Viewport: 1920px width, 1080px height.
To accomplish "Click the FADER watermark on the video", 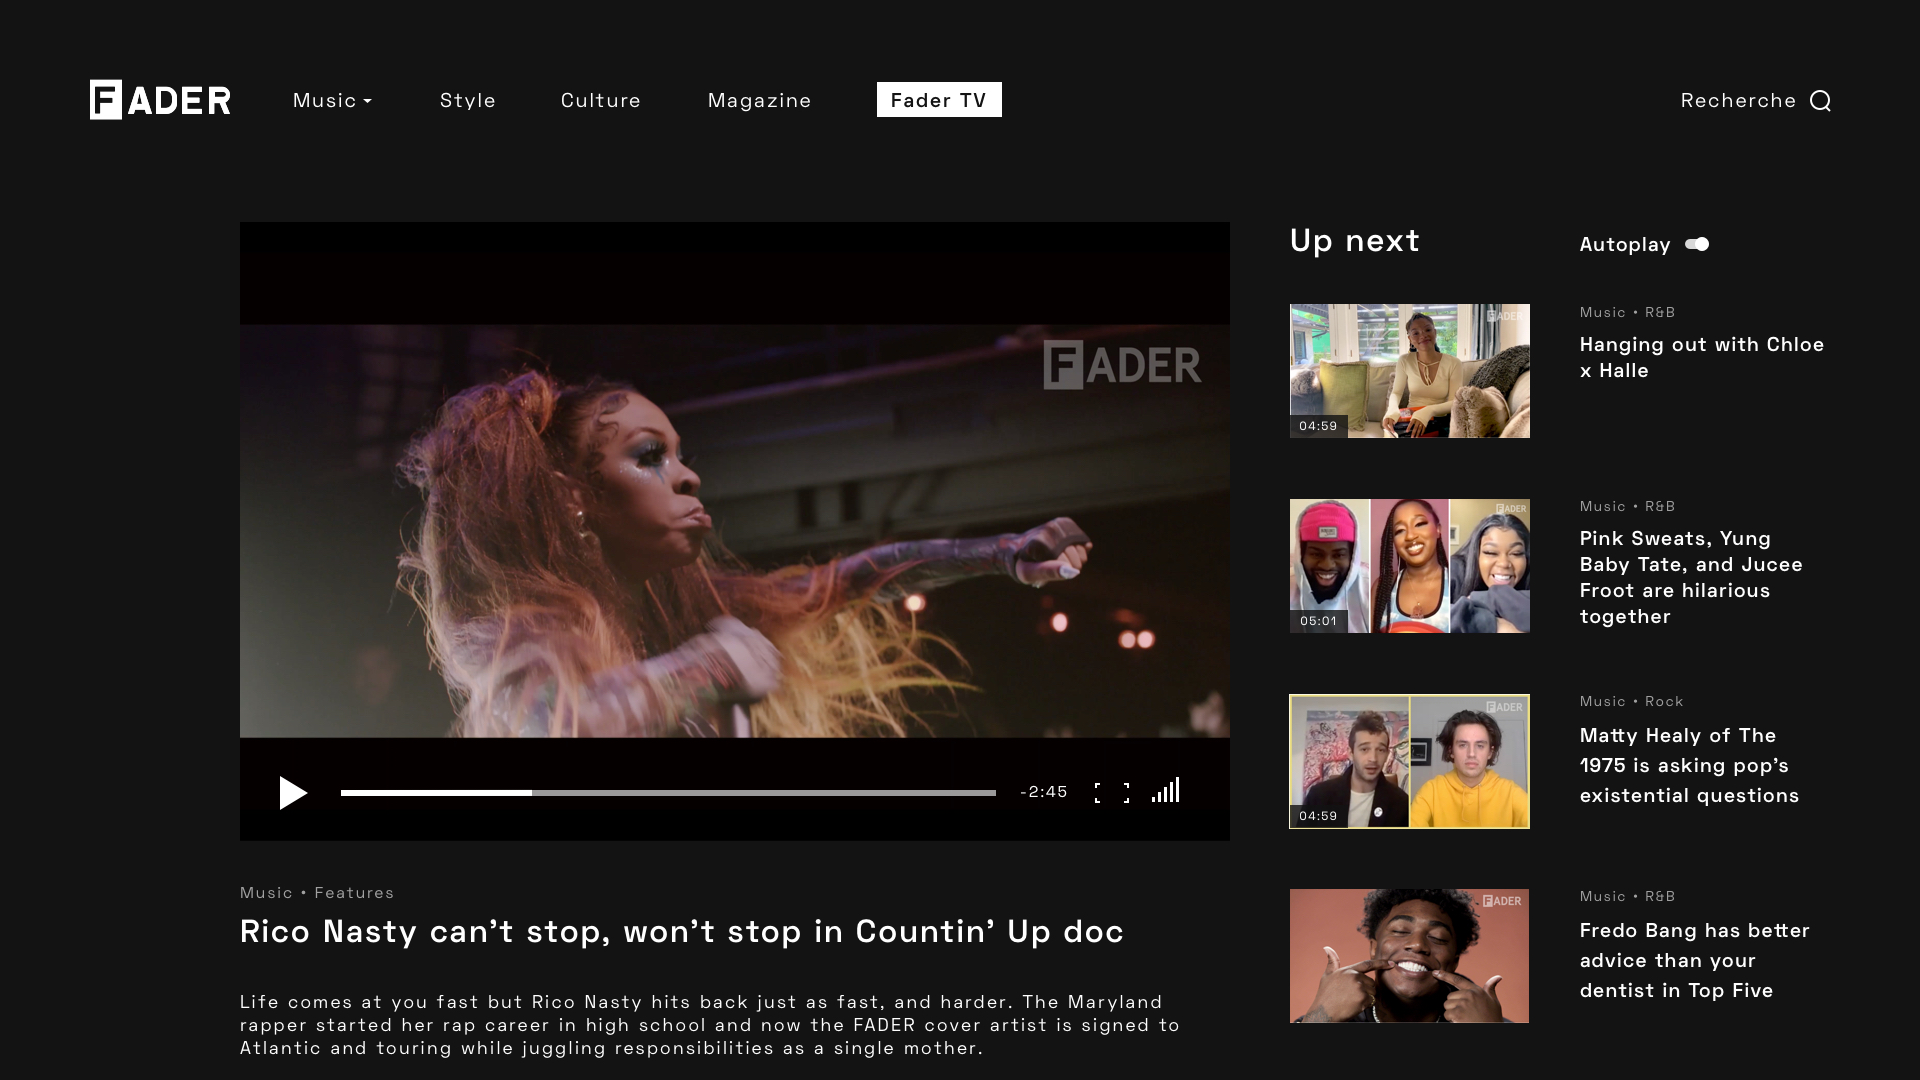I will 1122,365.
